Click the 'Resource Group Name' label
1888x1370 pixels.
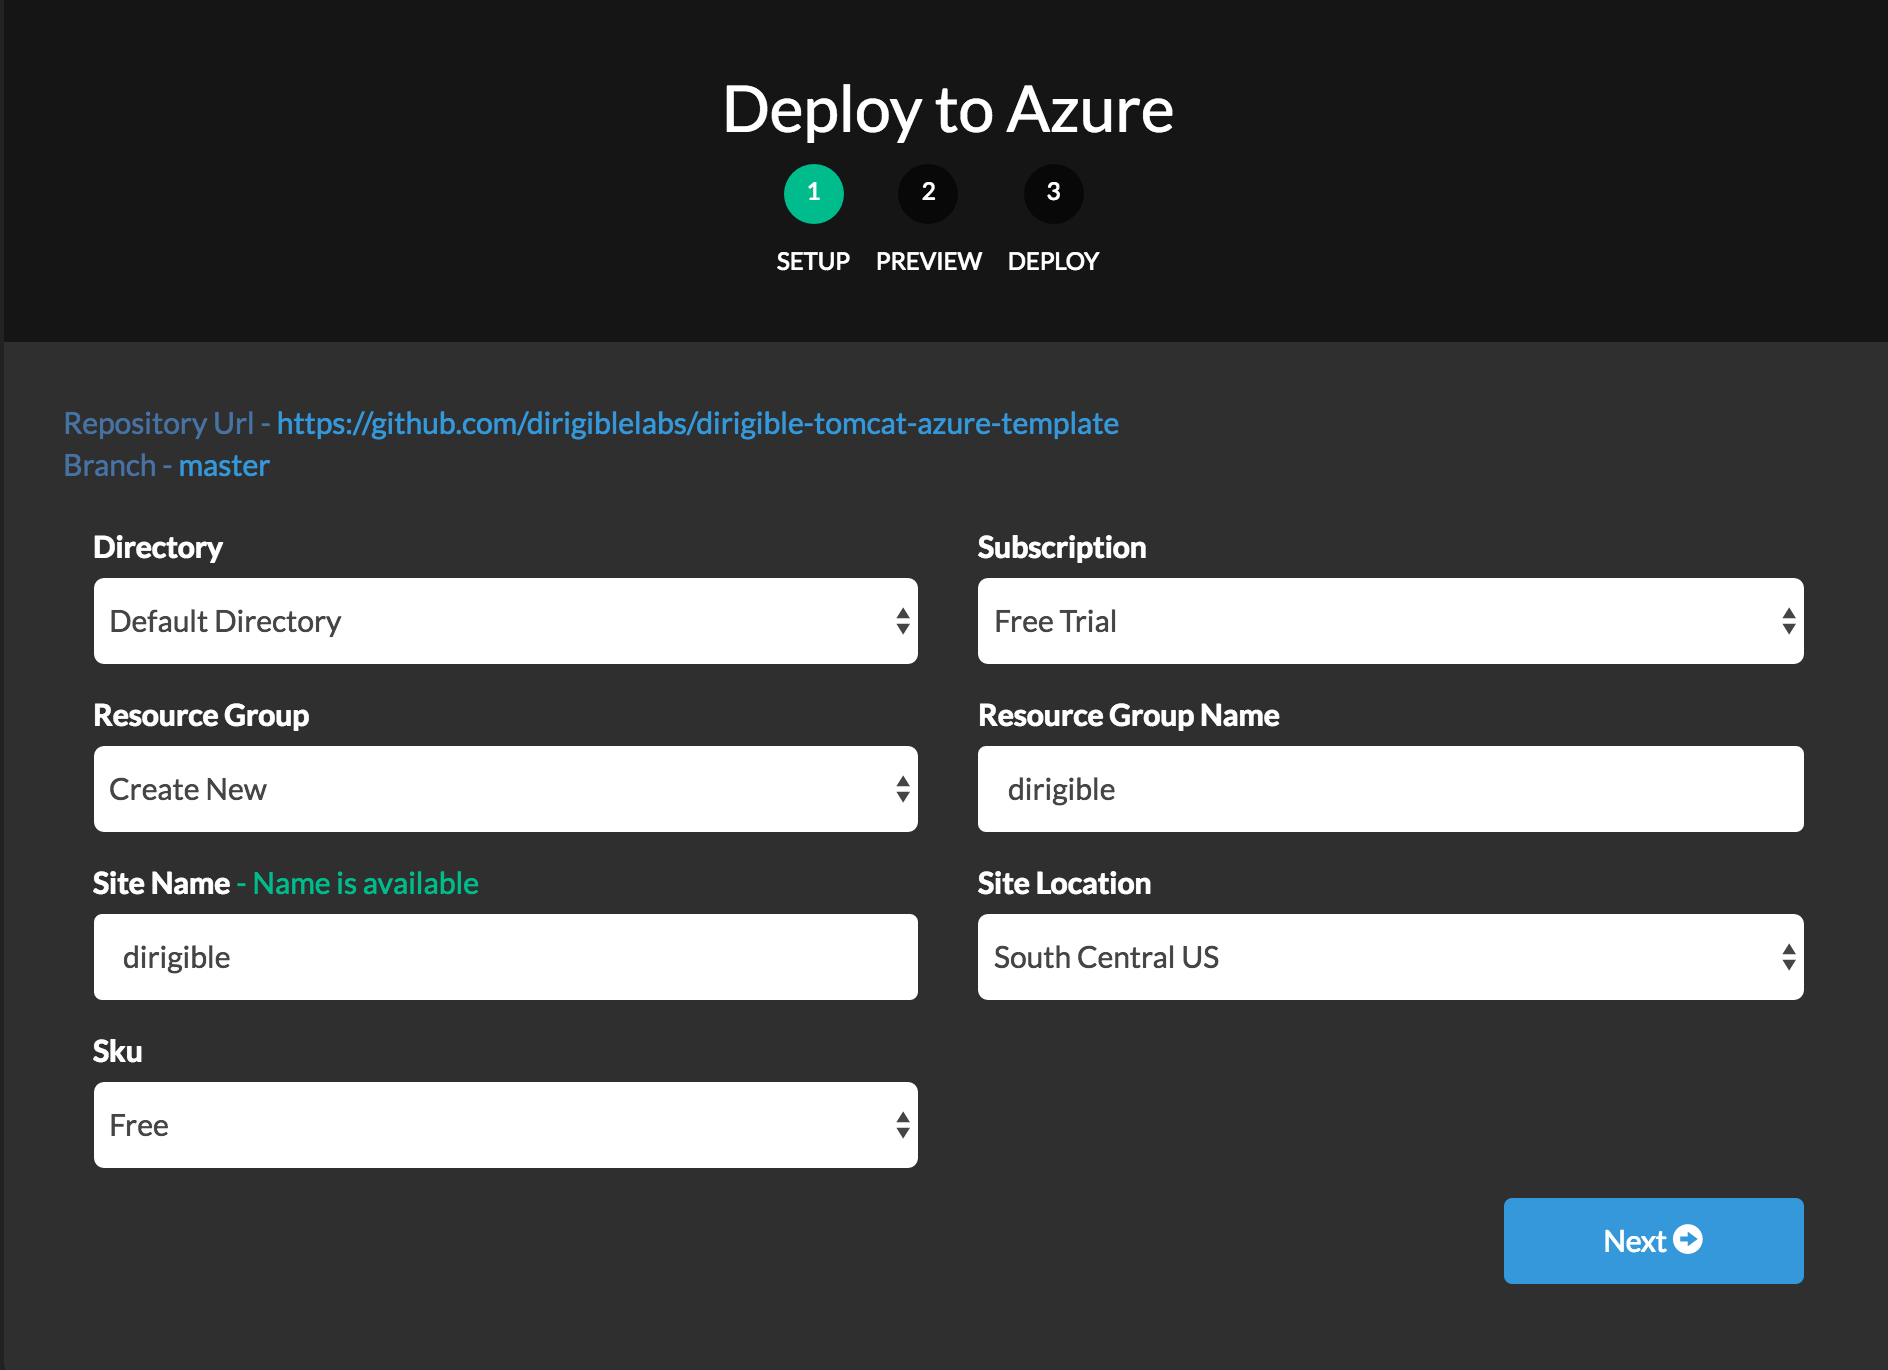point(1129,715)
